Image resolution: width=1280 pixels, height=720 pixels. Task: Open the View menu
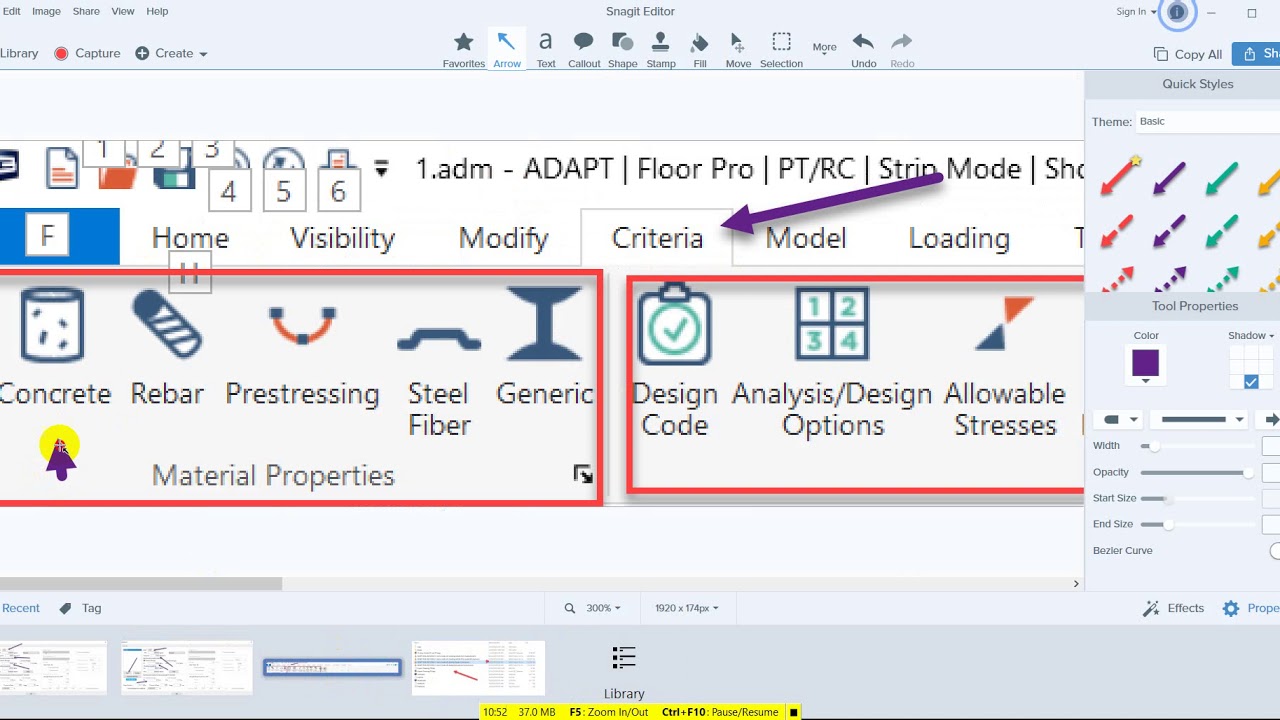point(123,11)
